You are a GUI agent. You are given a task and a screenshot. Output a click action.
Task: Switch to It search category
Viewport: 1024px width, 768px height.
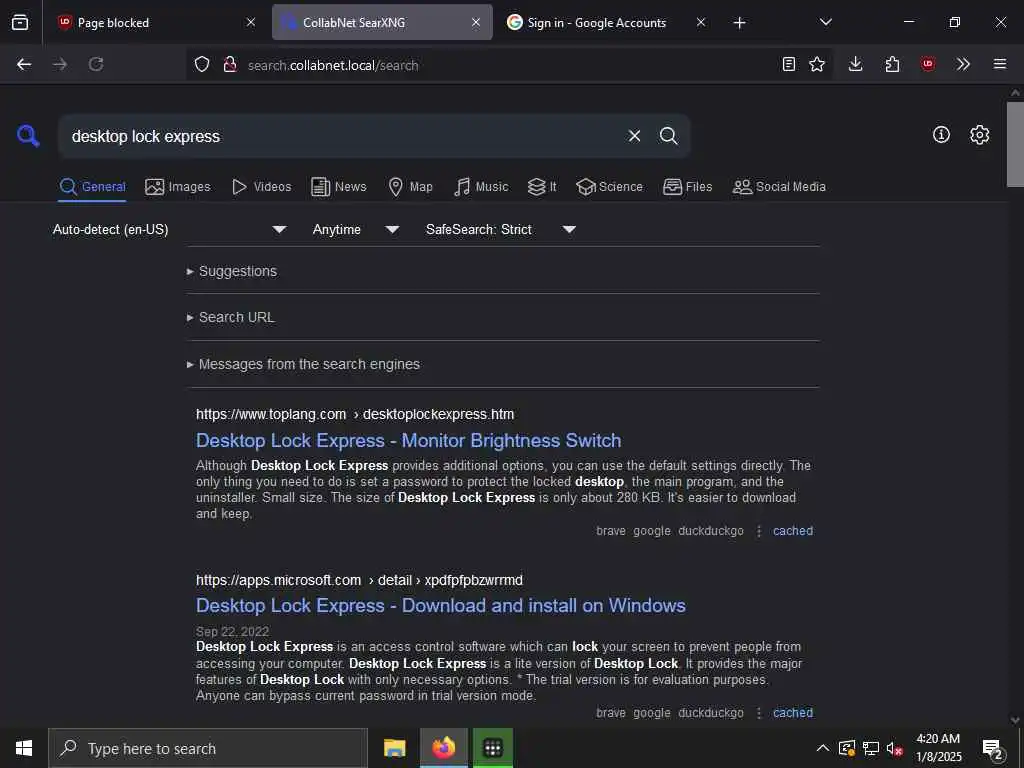542,187
